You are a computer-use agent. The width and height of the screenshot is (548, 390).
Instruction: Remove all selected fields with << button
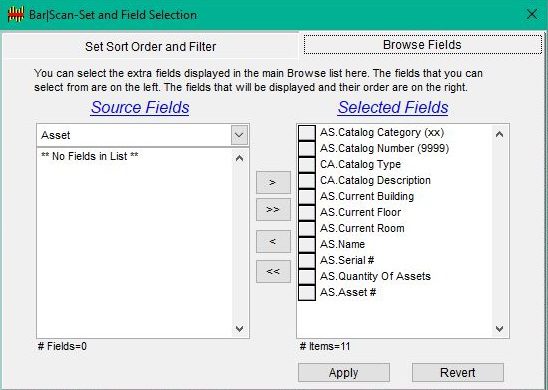[273, 271]
